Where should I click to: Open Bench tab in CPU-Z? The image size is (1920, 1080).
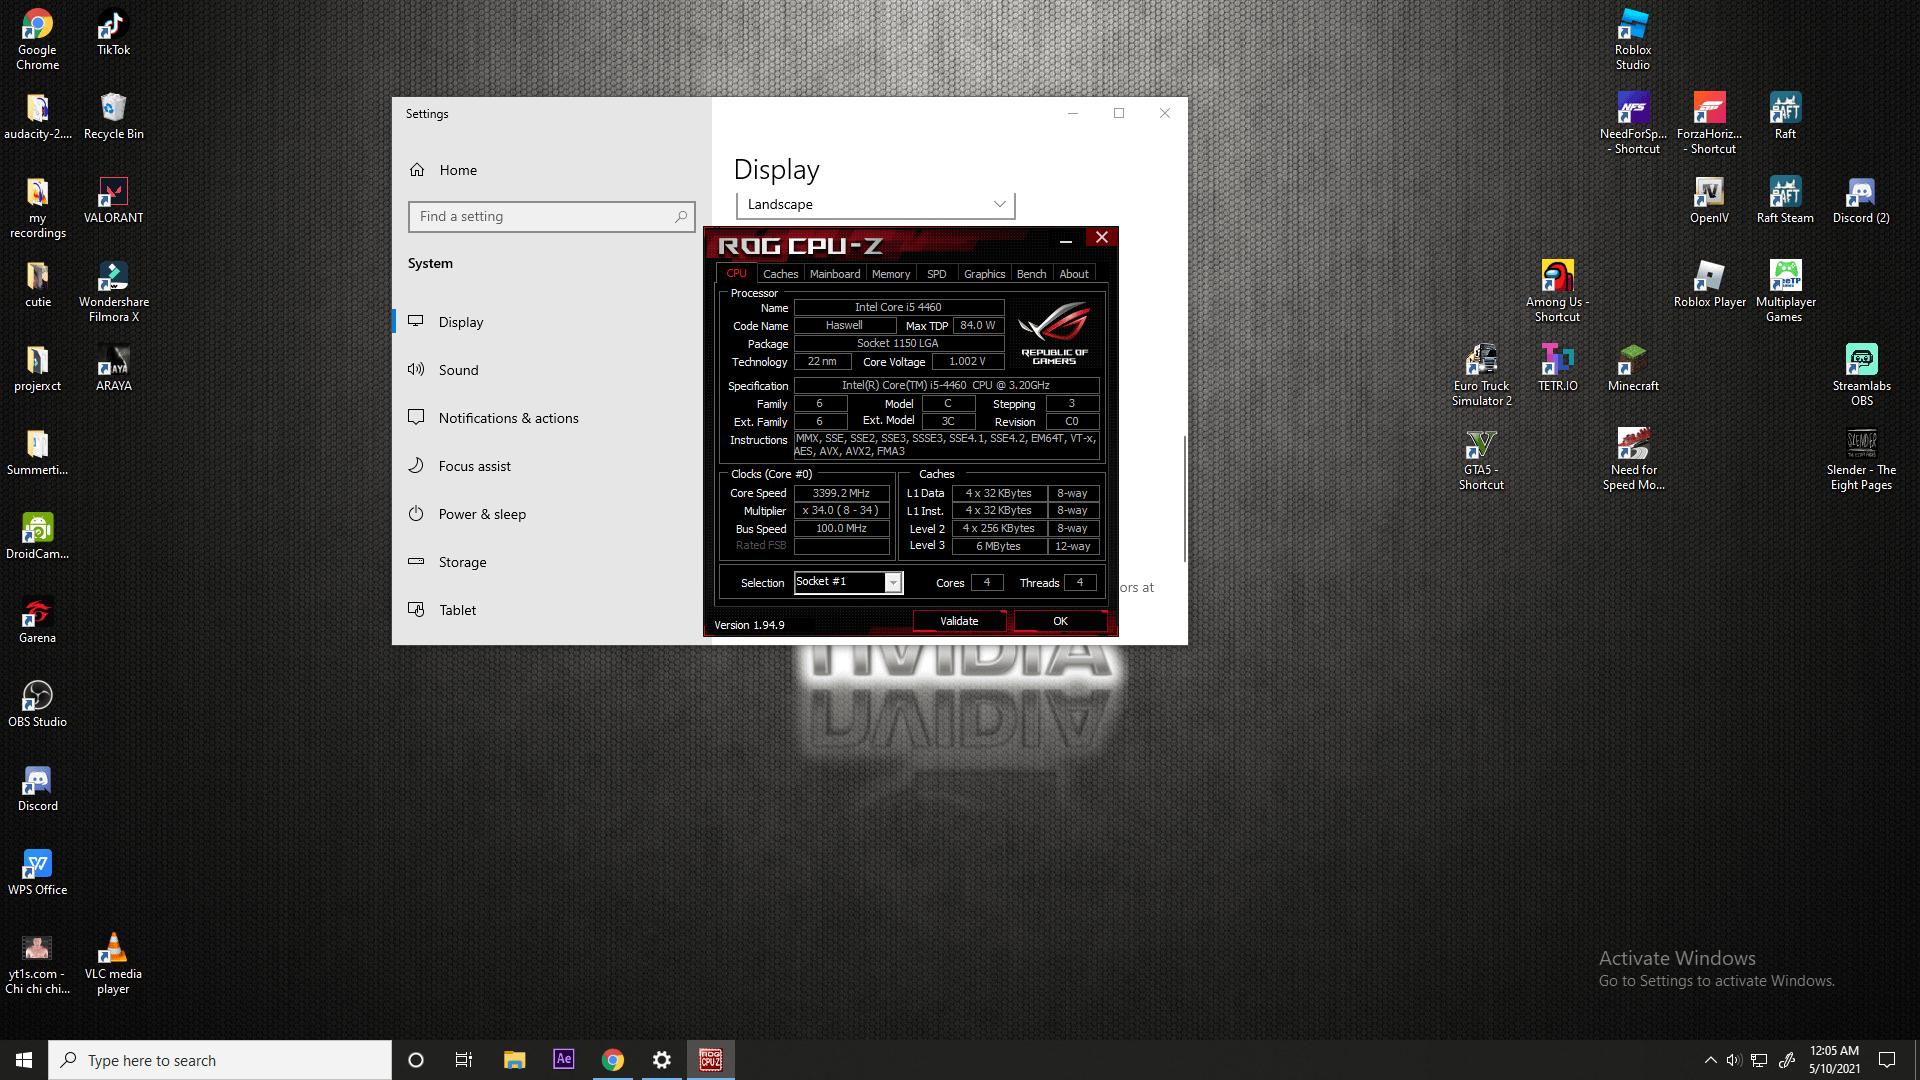point(1031,274)
